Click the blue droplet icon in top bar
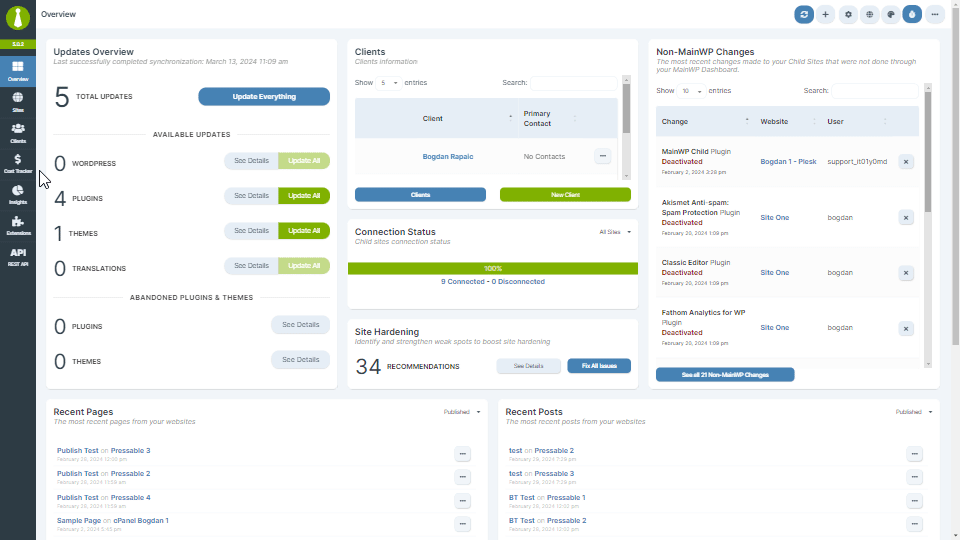Screen dimensions: 960x540 [x=912, y=14]
